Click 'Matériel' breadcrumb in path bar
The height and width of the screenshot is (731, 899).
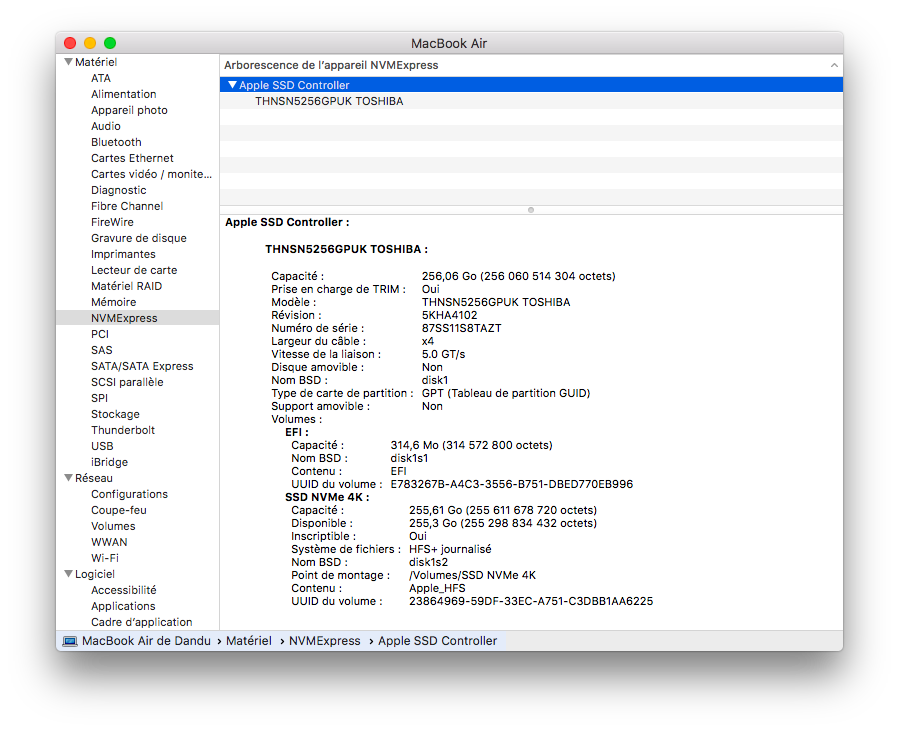click(x=249, y=641)
